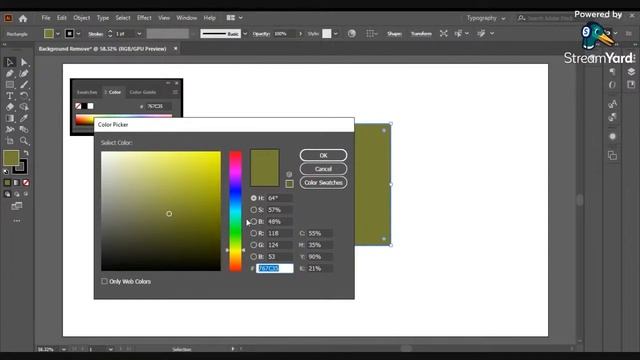
Task: Click inside the color field square
Action: [161, 211]
